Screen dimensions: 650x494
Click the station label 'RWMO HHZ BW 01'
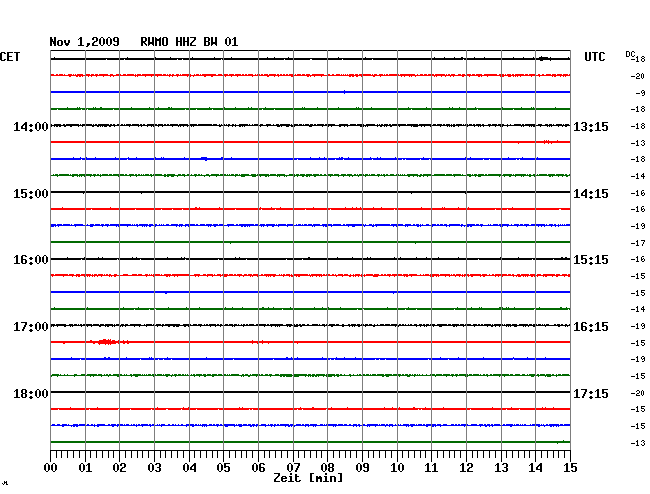[189, 42]
